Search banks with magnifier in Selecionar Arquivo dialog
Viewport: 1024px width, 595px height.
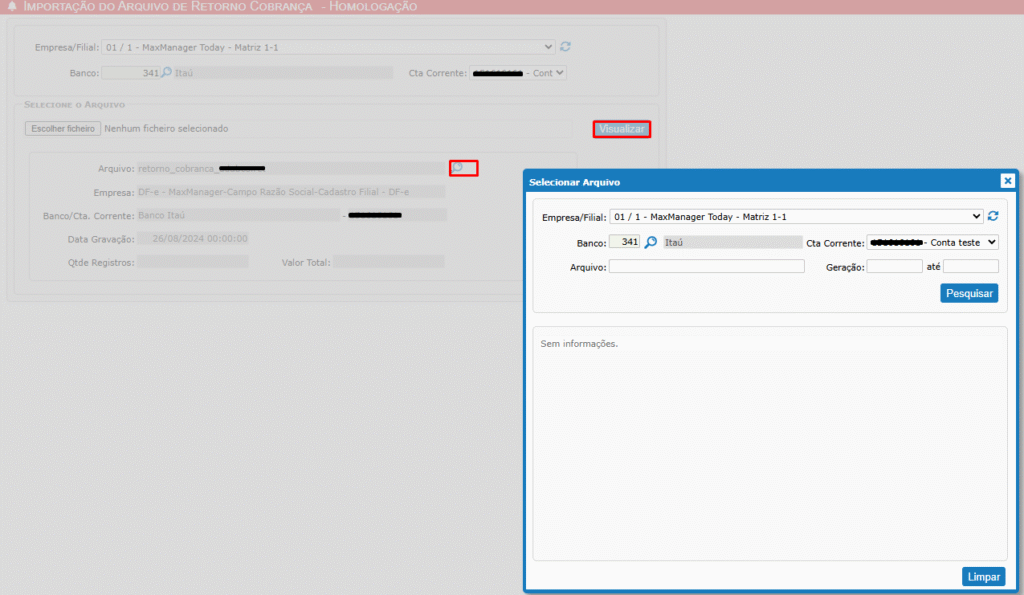click(650, 242)
